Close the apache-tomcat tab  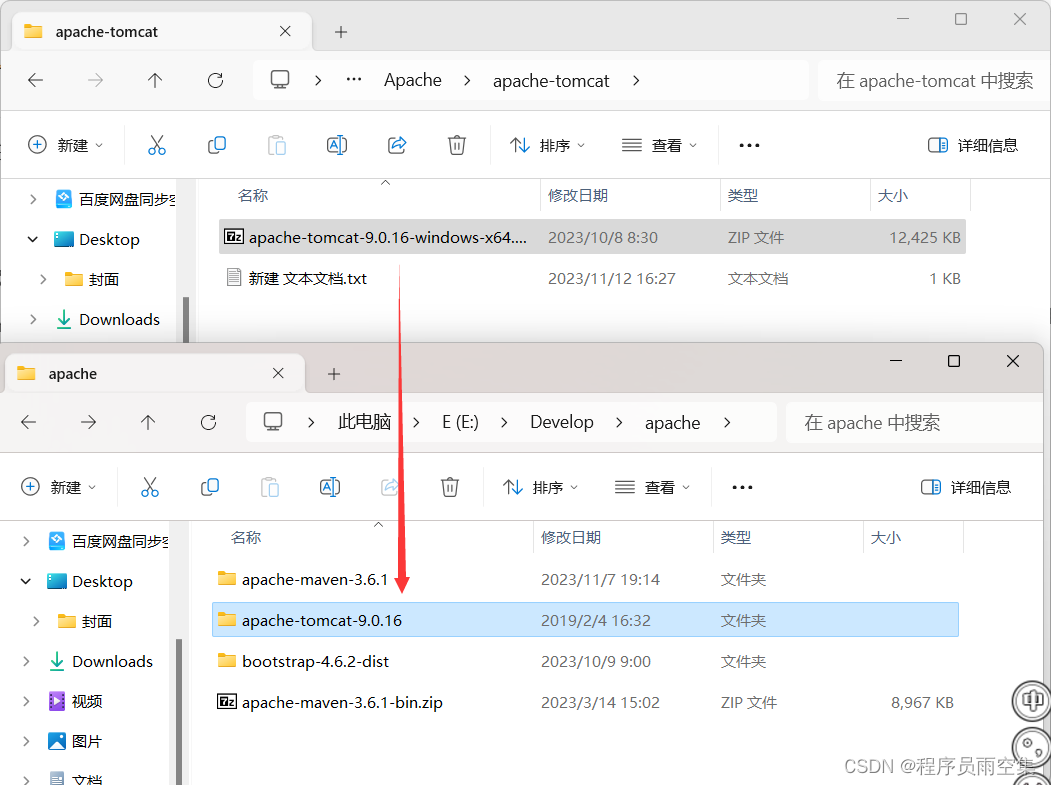pyautogui.click(x=285, y=32)
